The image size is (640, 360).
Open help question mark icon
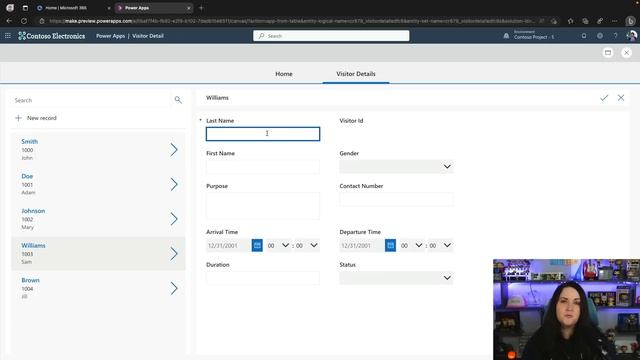615,36
